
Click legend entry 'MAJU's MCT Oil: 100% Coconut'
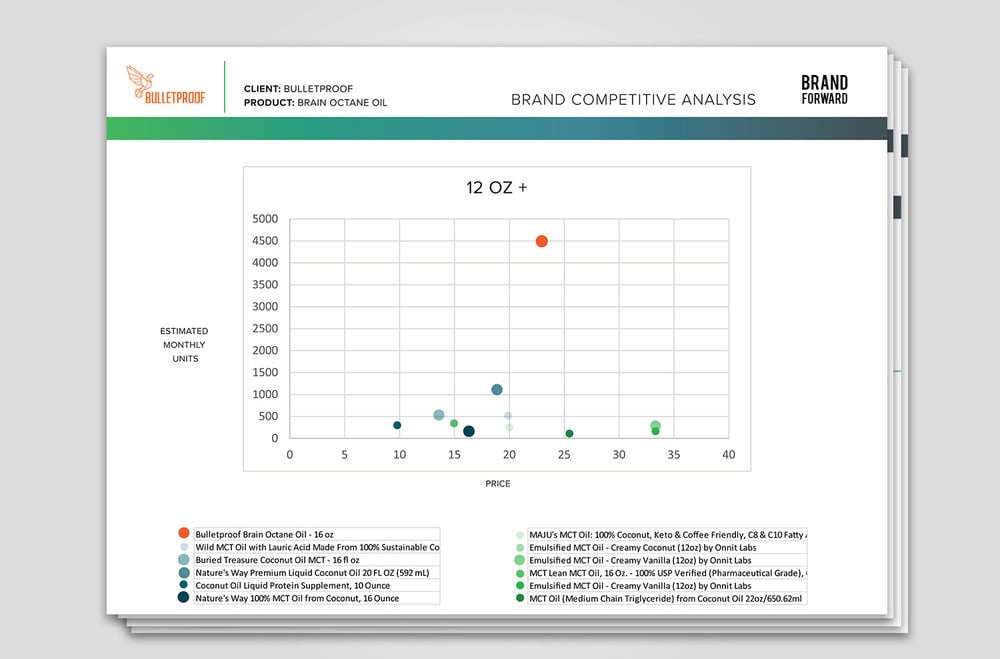(x=667, y=535)
